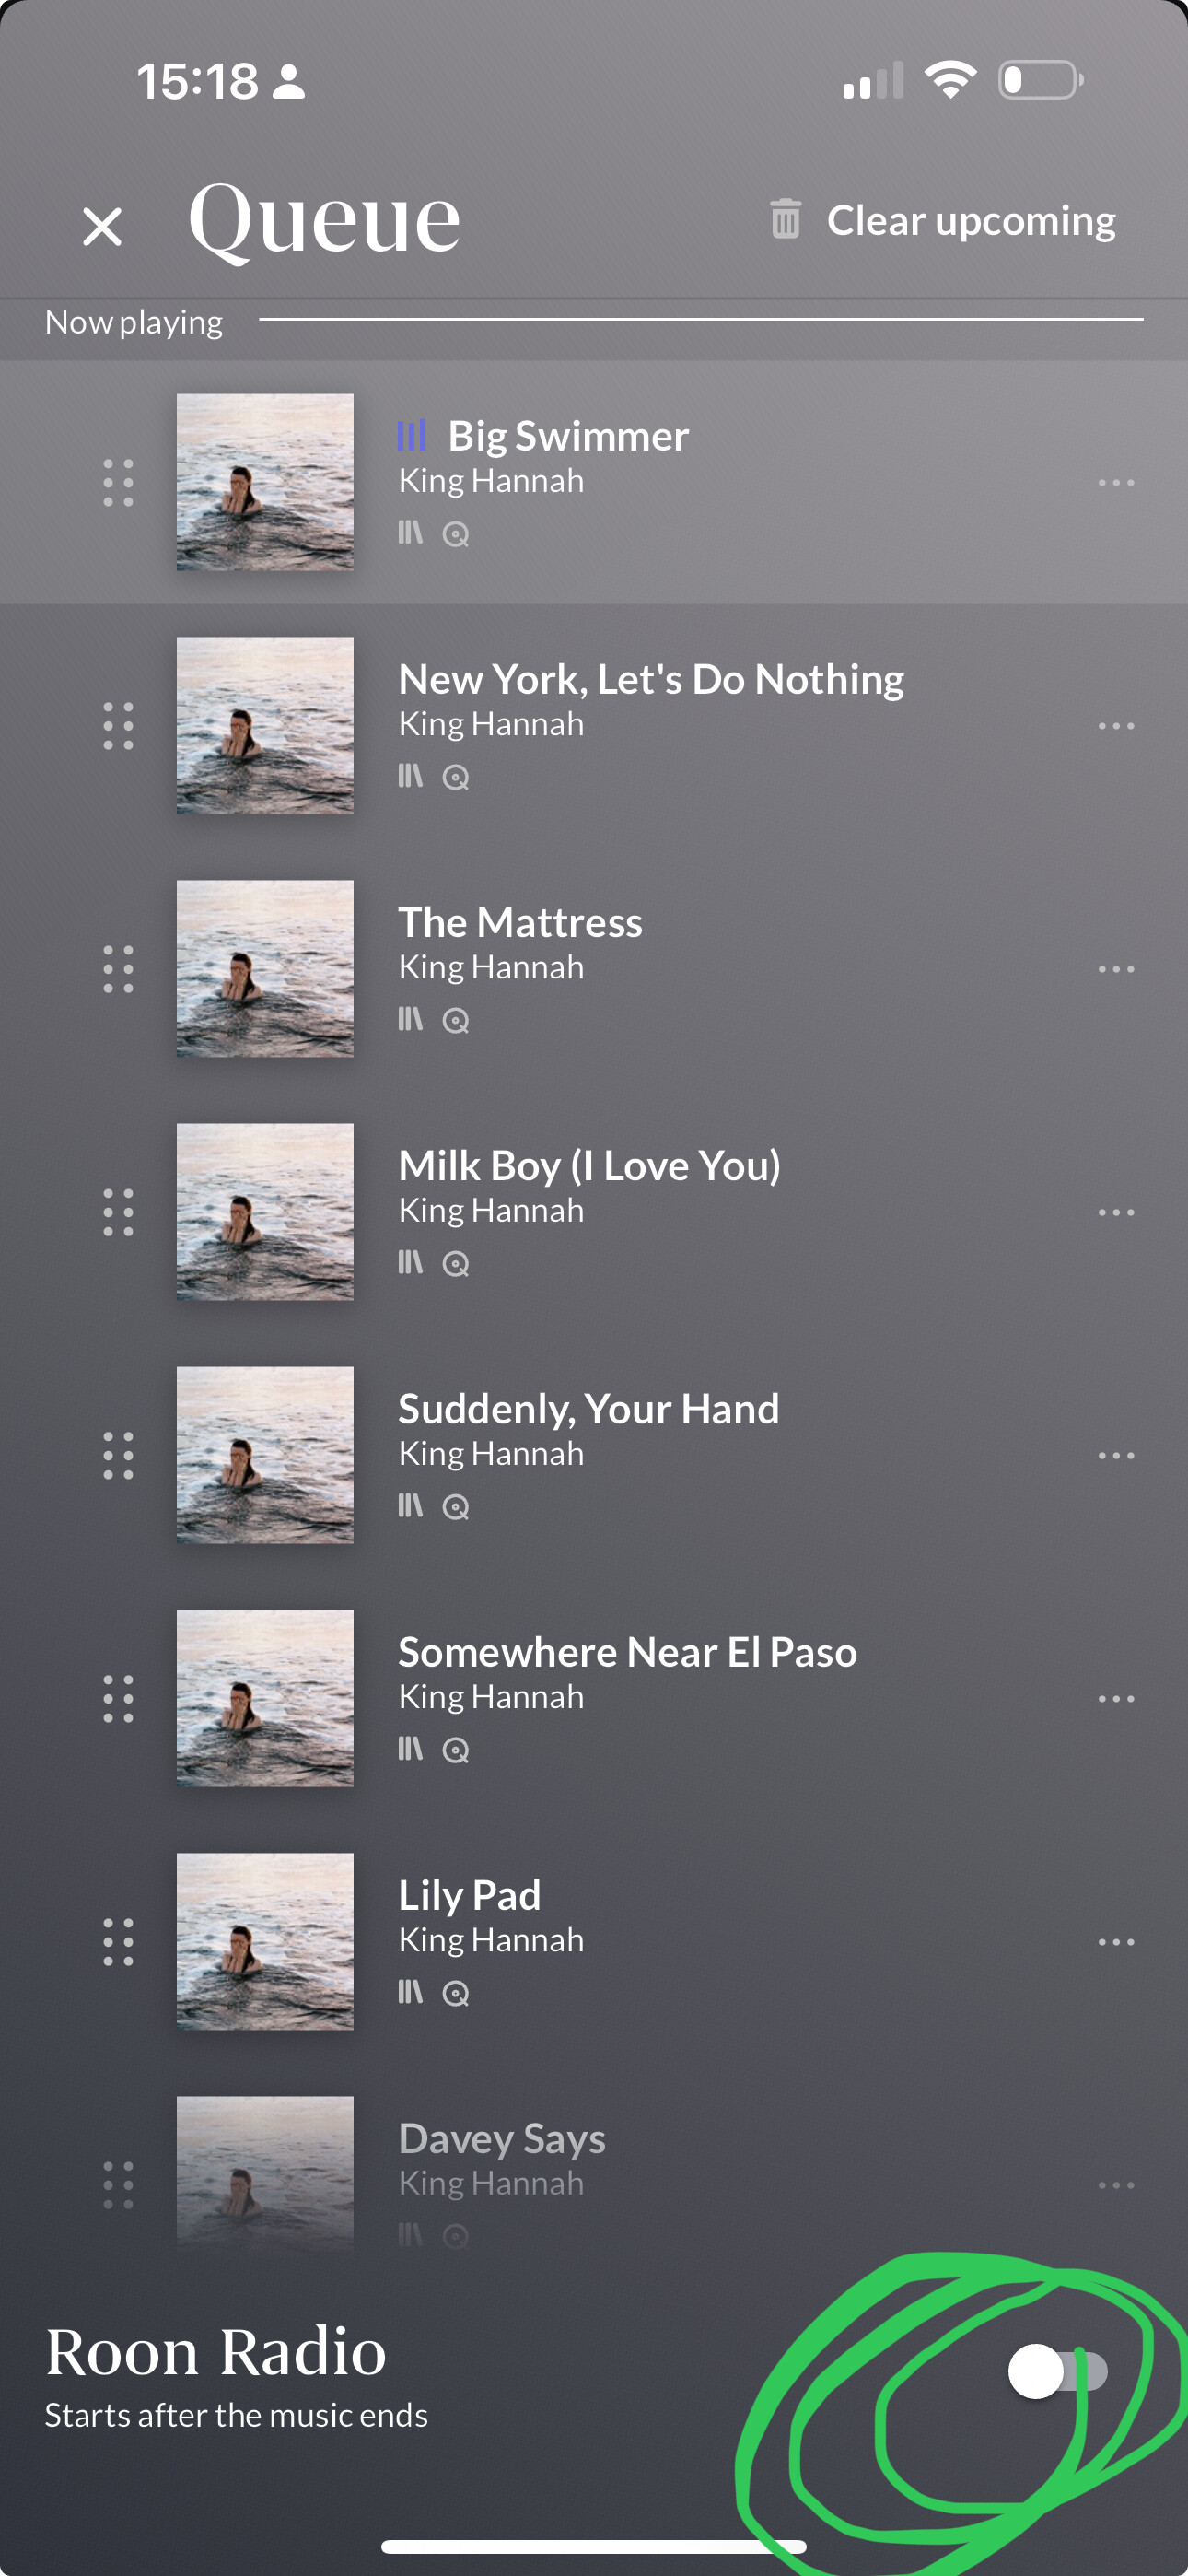The width and height of the screenshot is (1188, 2576).
Task: Tap the drag handle for Somewhere Near El Paso
Action: click(x=118, y=1699)
